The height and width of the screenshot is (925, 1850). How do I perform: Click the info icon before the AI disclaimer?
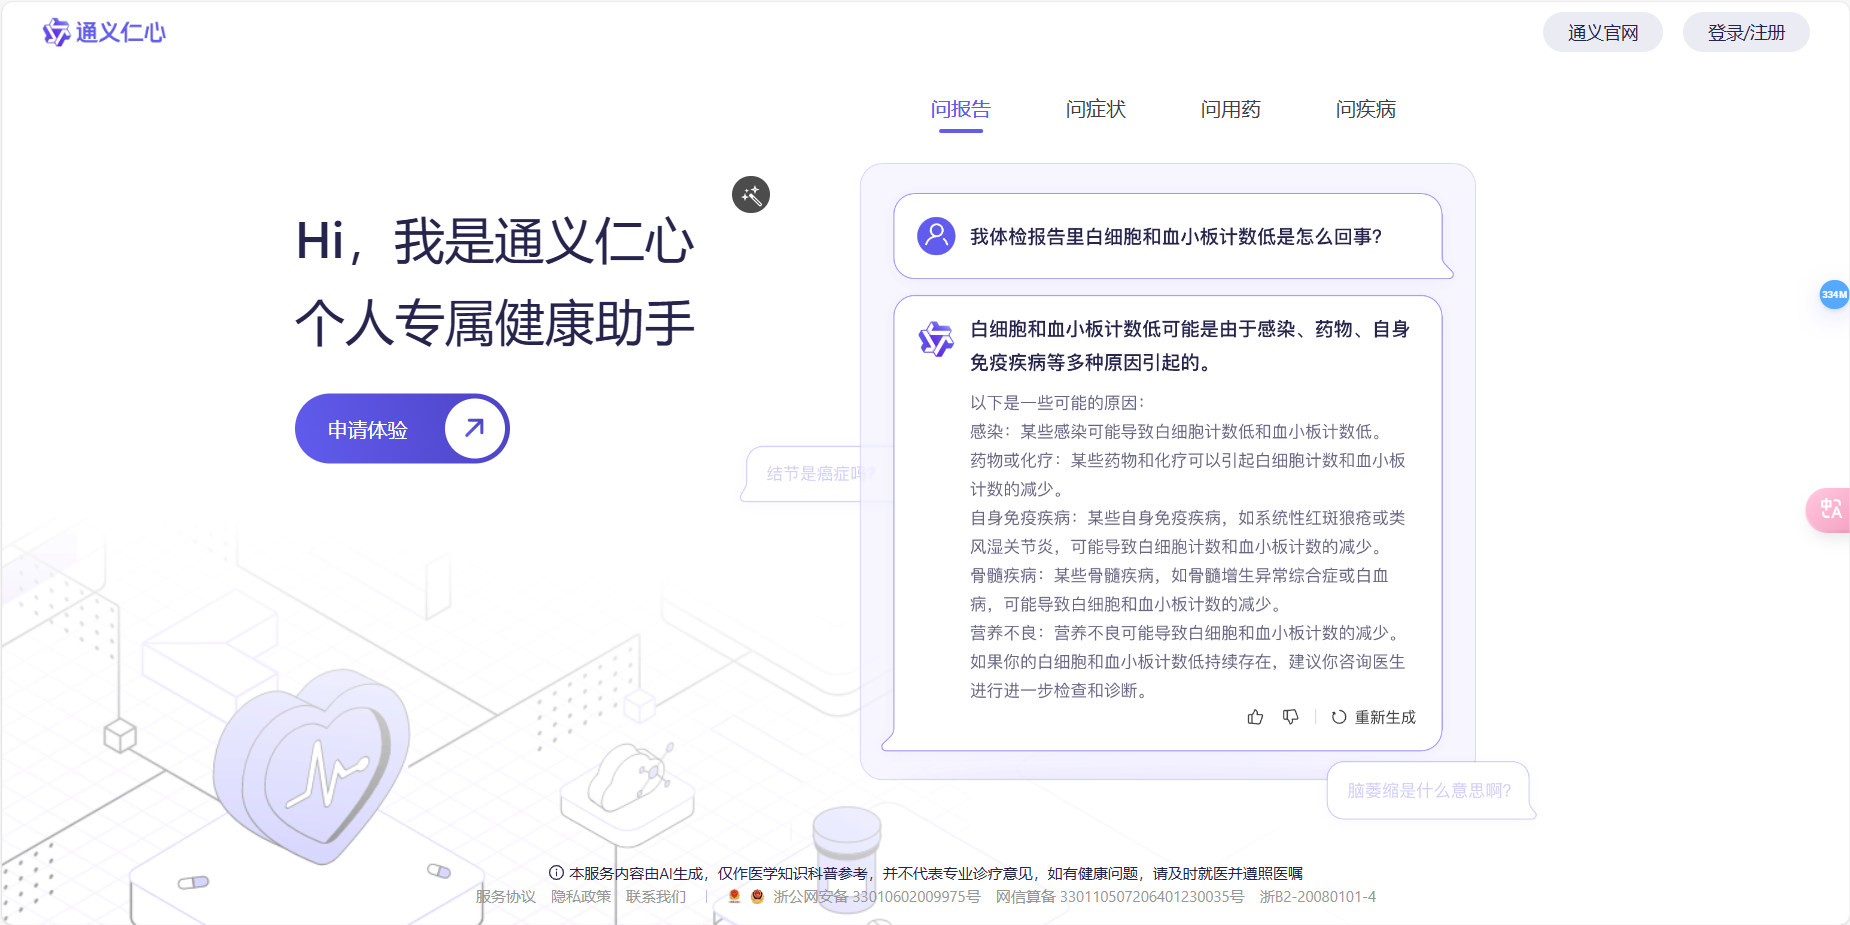(556, 872)
